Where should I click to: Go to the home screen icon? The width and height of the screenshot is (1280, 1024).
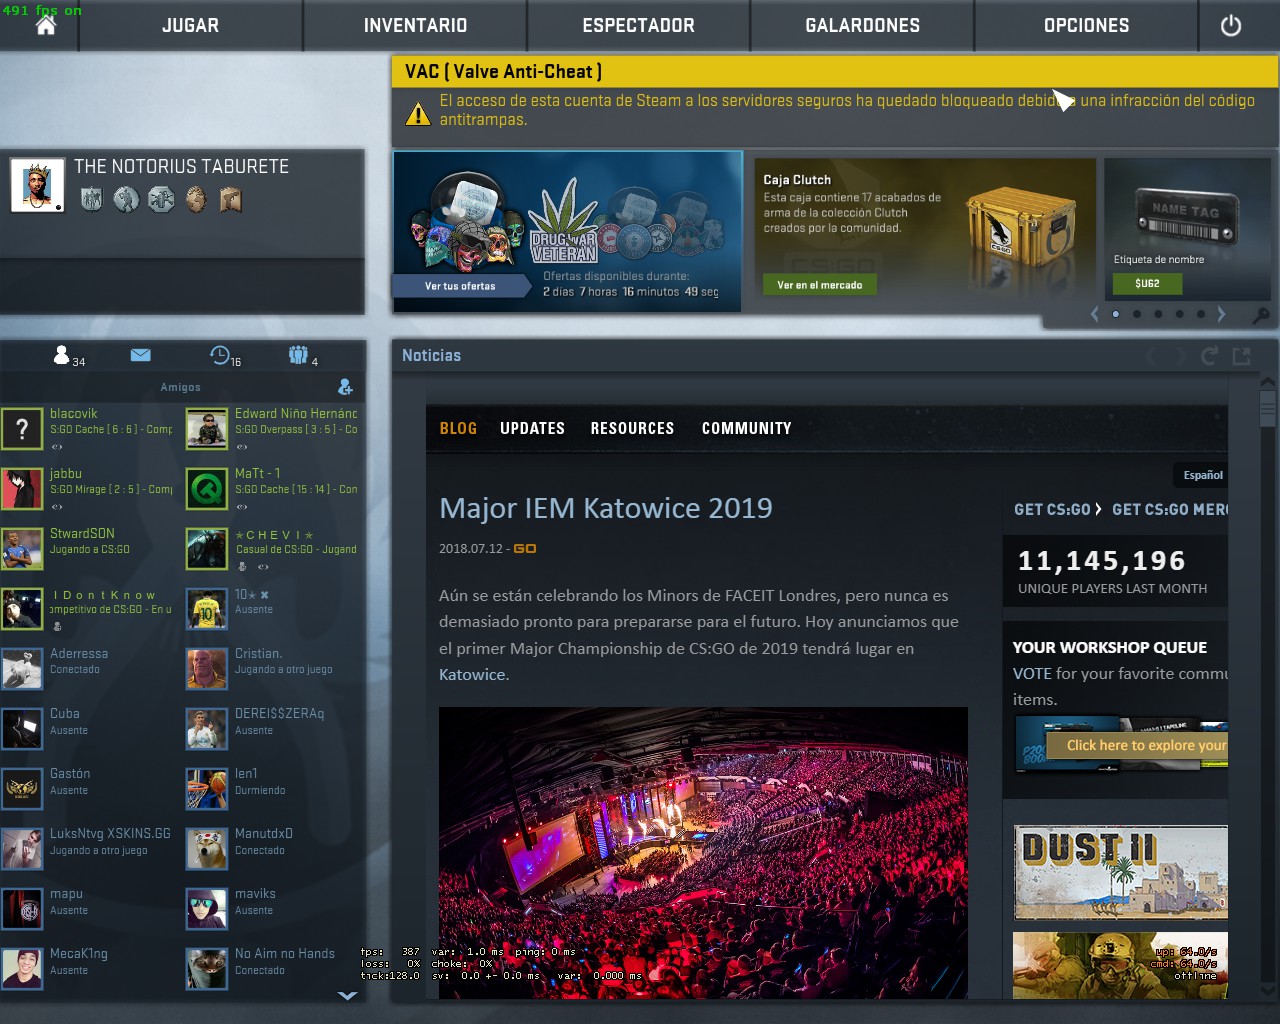click(46, 25)
